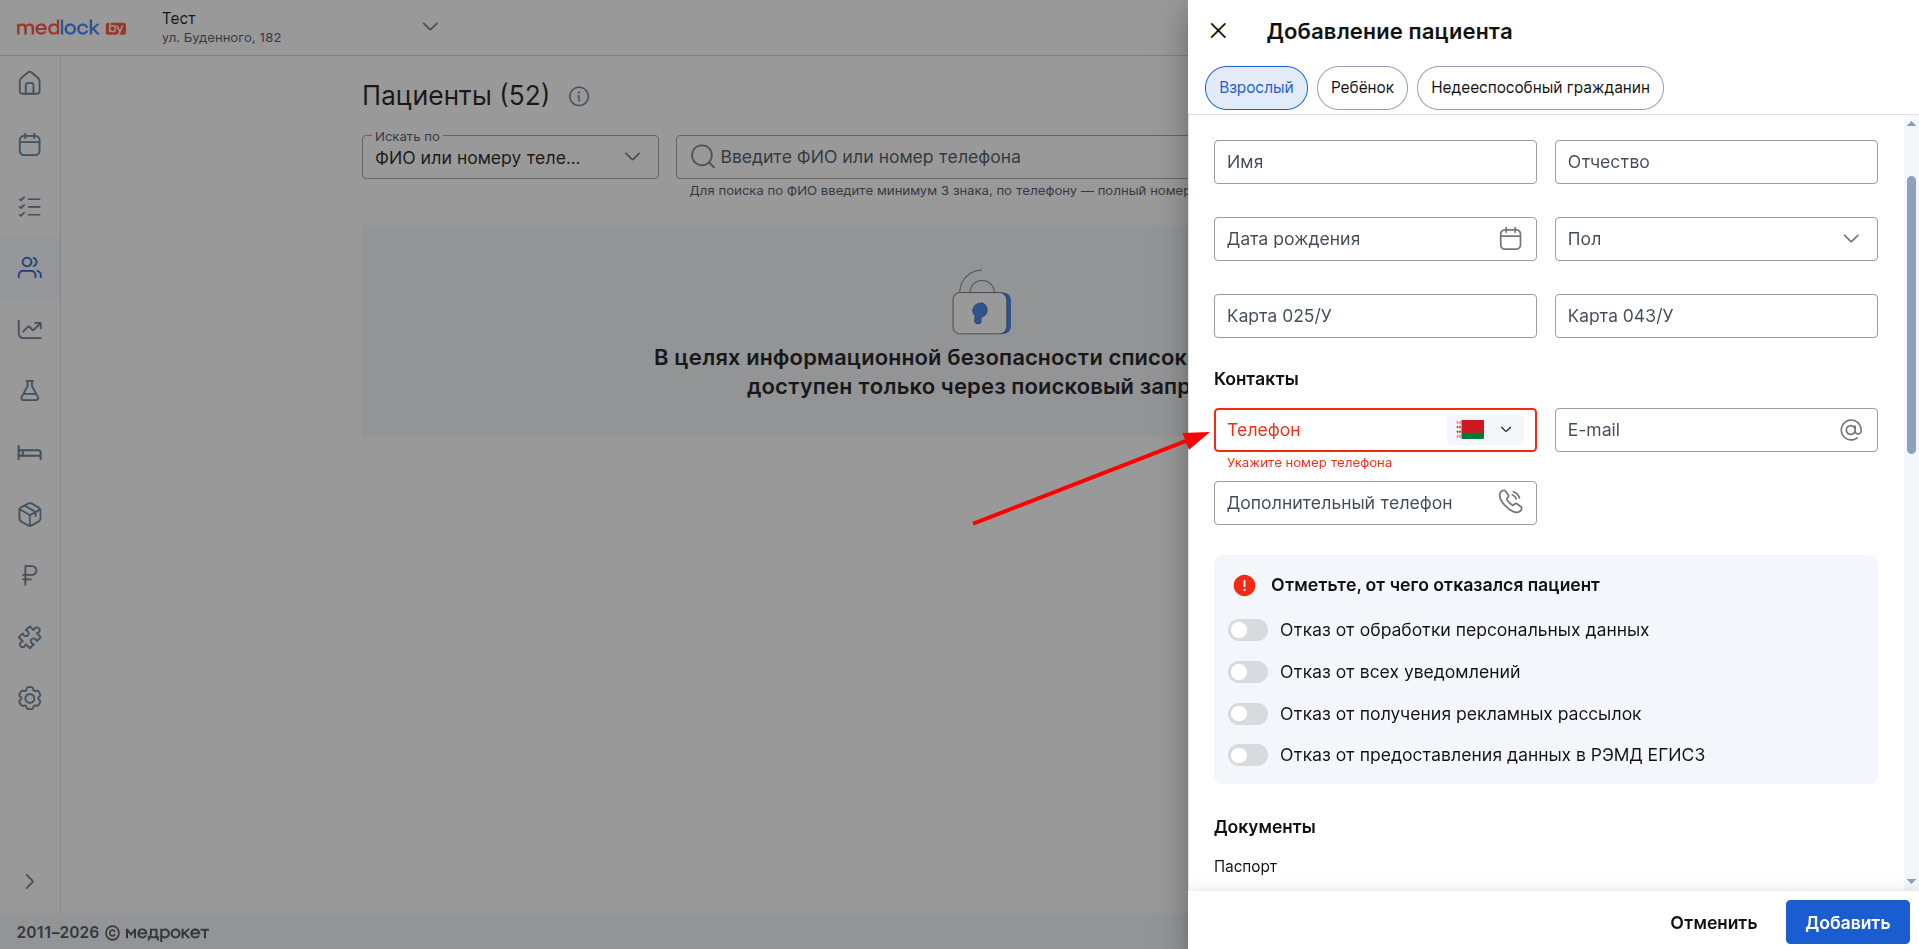Click the date of birth calendar icon

tap(1510, 239)
